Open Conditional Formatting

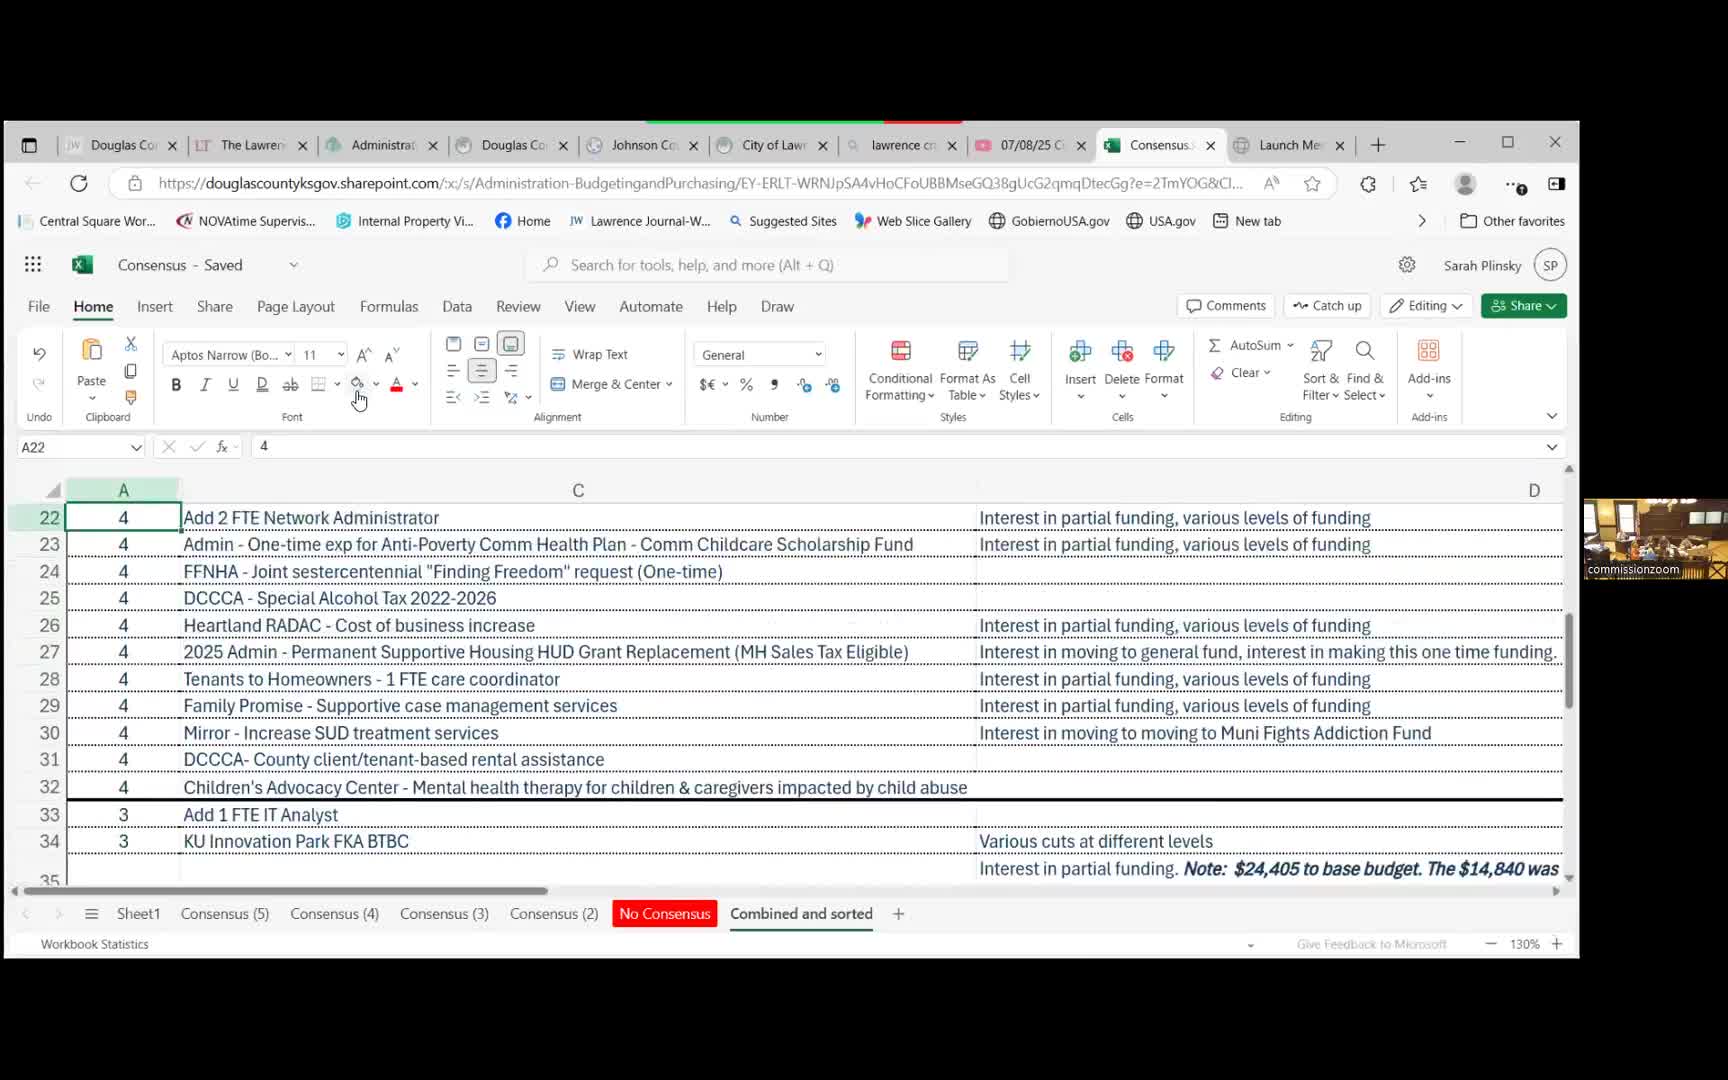(899, 370)
